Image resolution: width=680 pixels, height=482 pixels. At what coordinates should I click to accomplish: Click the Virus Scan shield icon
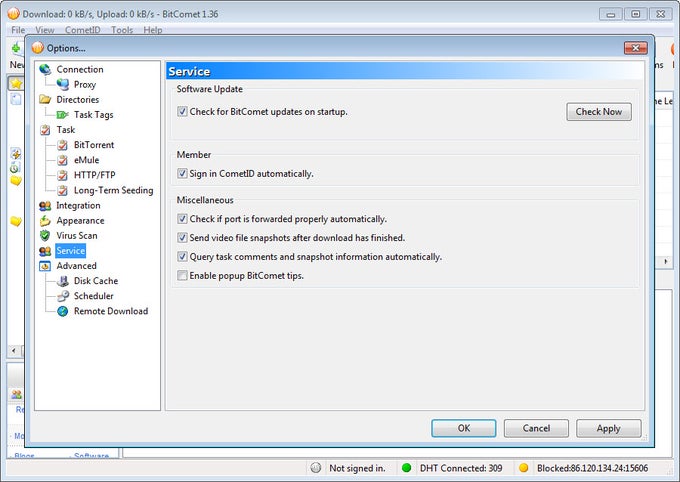45,236
